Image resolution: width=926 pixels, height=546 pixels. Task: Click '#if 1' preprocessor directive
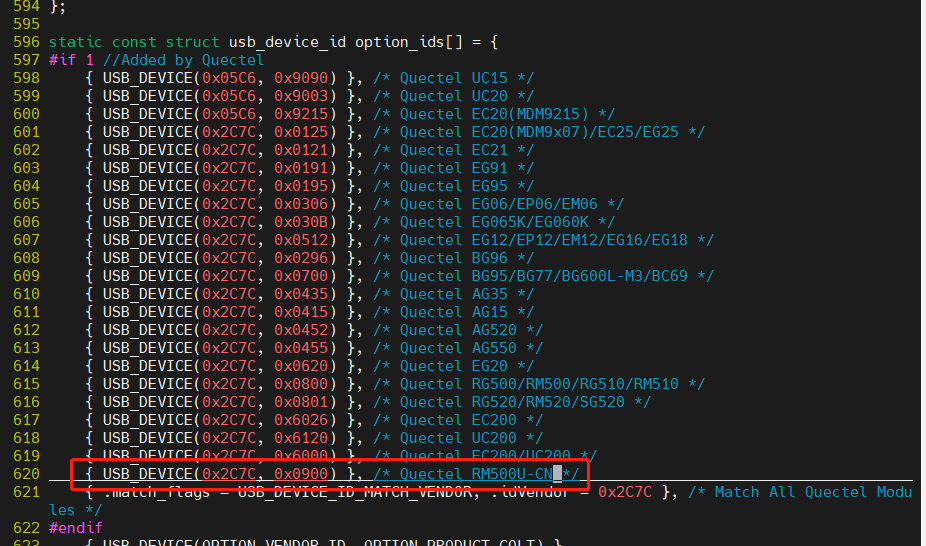tap(71, 60)
